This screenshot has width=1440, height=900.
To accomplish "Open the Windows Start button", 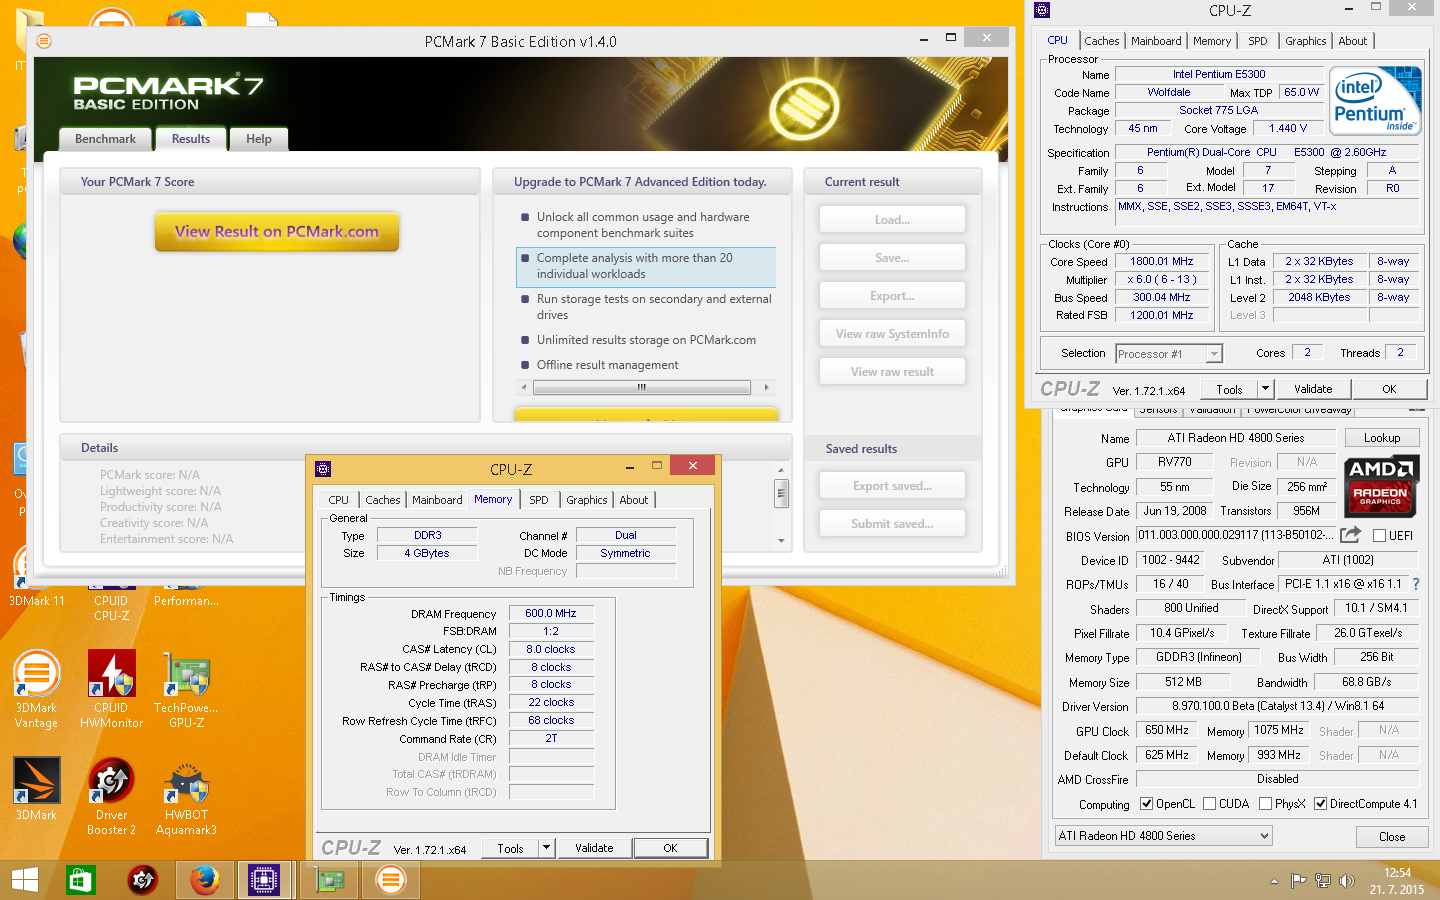I will pyautogui.click(x=25, y=880).
